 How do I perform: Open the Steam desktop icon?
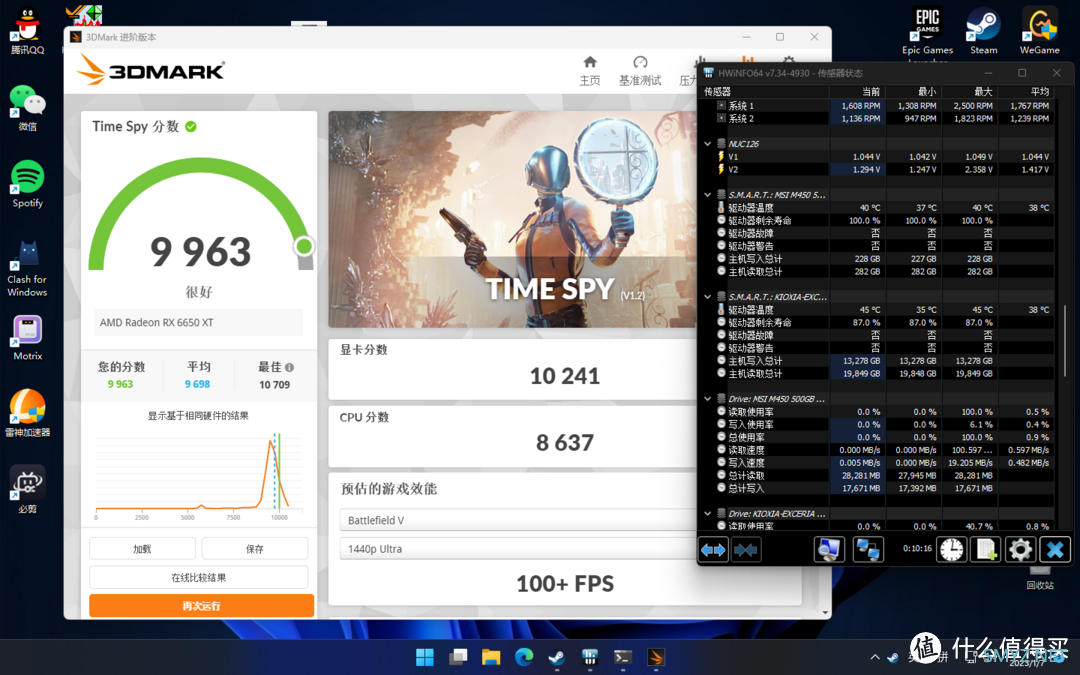(984, 31)
